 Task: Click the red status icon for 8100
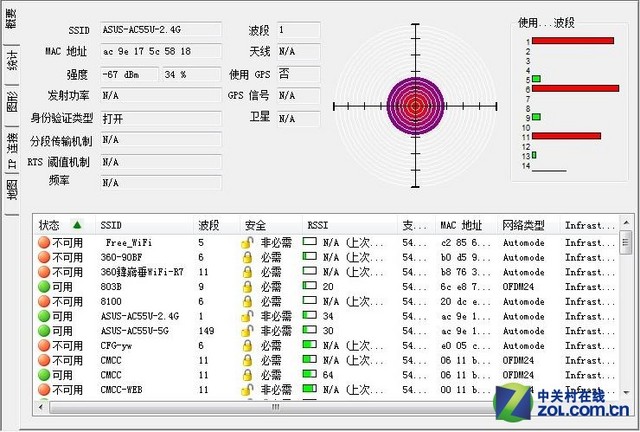point(44,301)
